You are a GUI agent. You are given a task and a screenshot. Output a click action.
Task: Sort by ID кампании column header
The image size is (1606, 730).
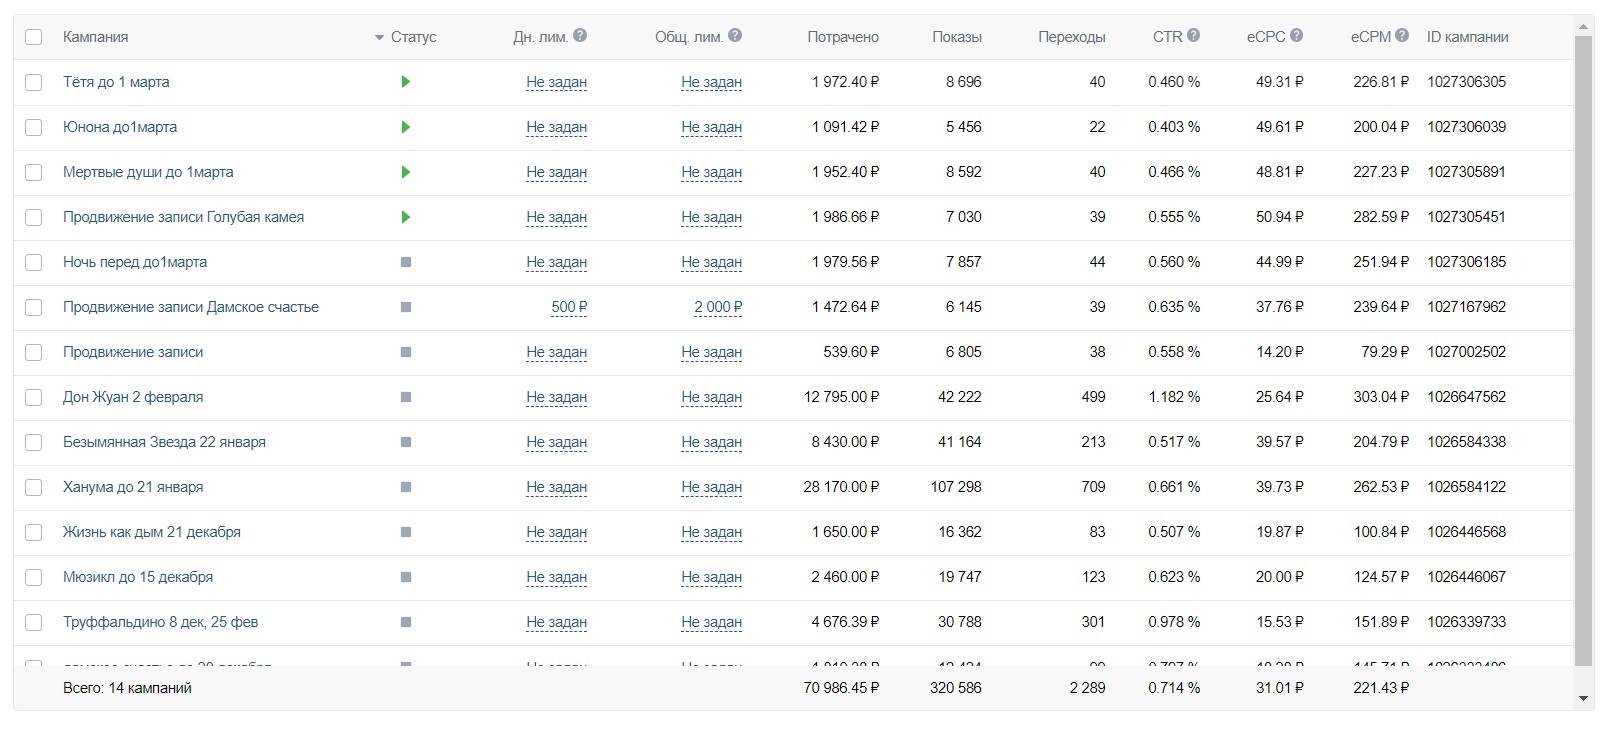pos(1467,37)
